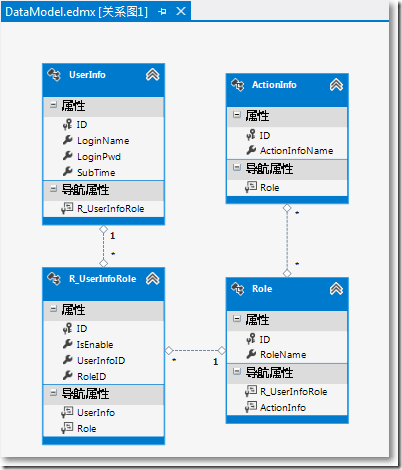Collapse the ActionInfo entity box

tap(336, 85)
